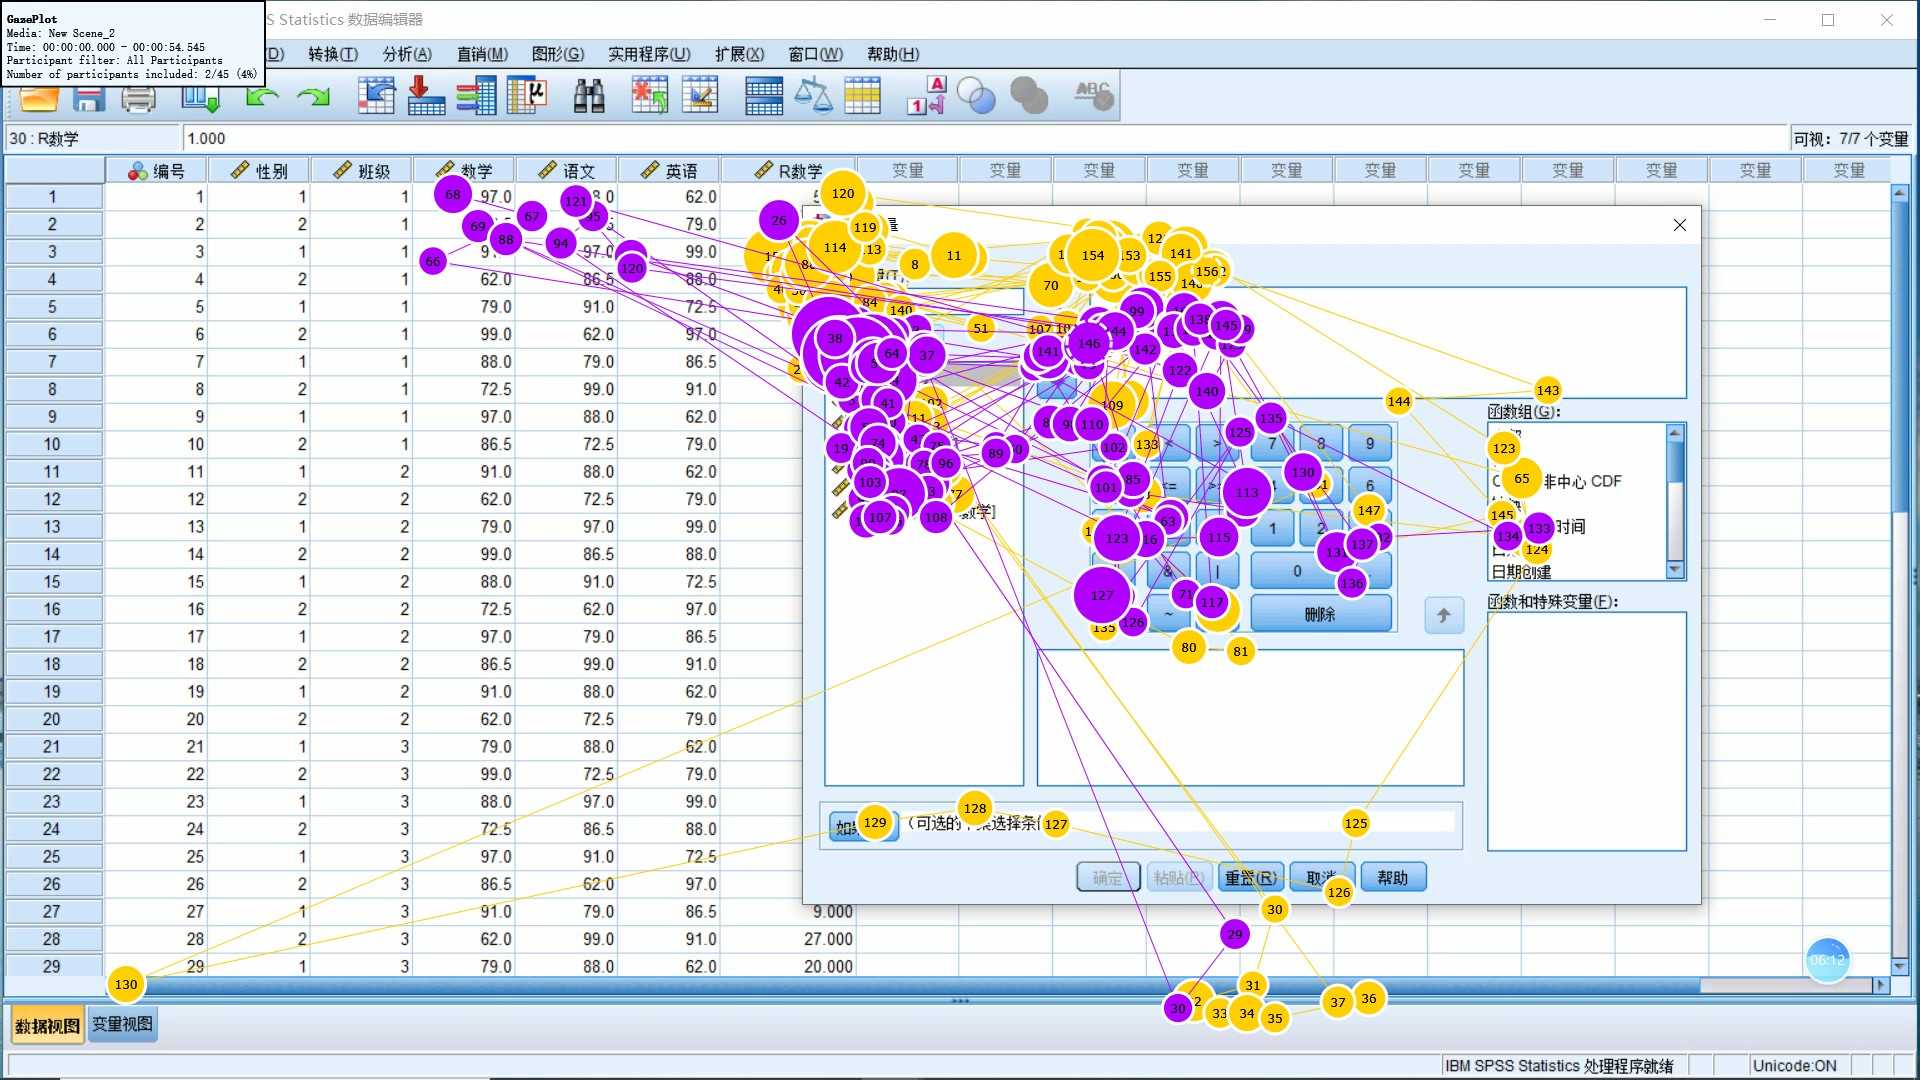Click the Undo green arrow icon
The image size is (1920, 1080).
click(261, 96)
